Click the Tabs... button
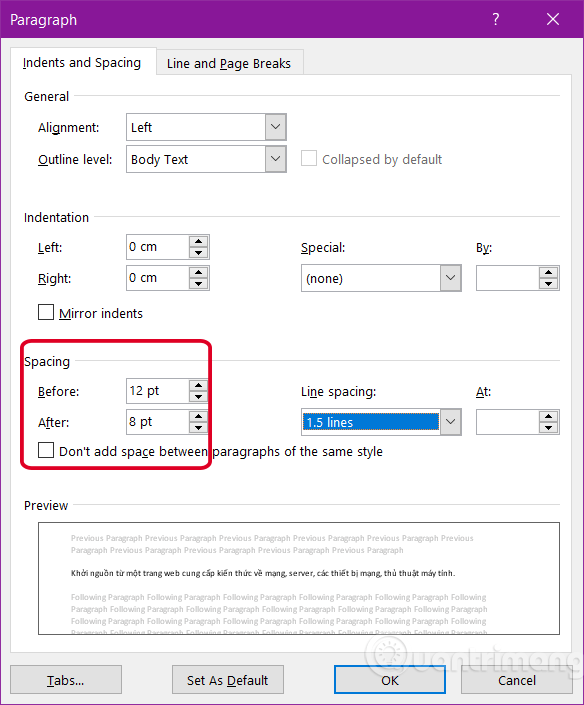This screenshot has height=705, width=584. pyautogui.click(x=66, y=680)
